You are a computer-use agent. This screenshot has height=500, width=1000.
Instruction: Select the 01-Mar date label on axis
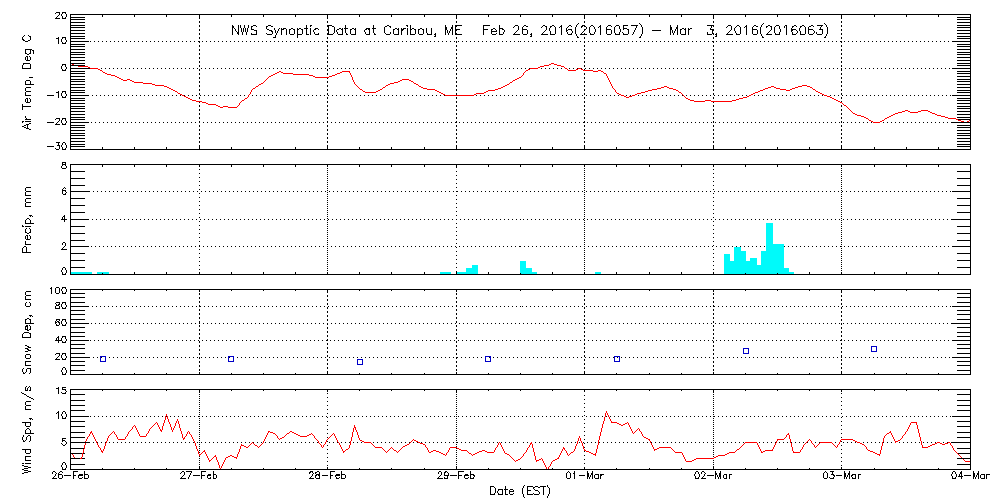click(x=585, y=478)
